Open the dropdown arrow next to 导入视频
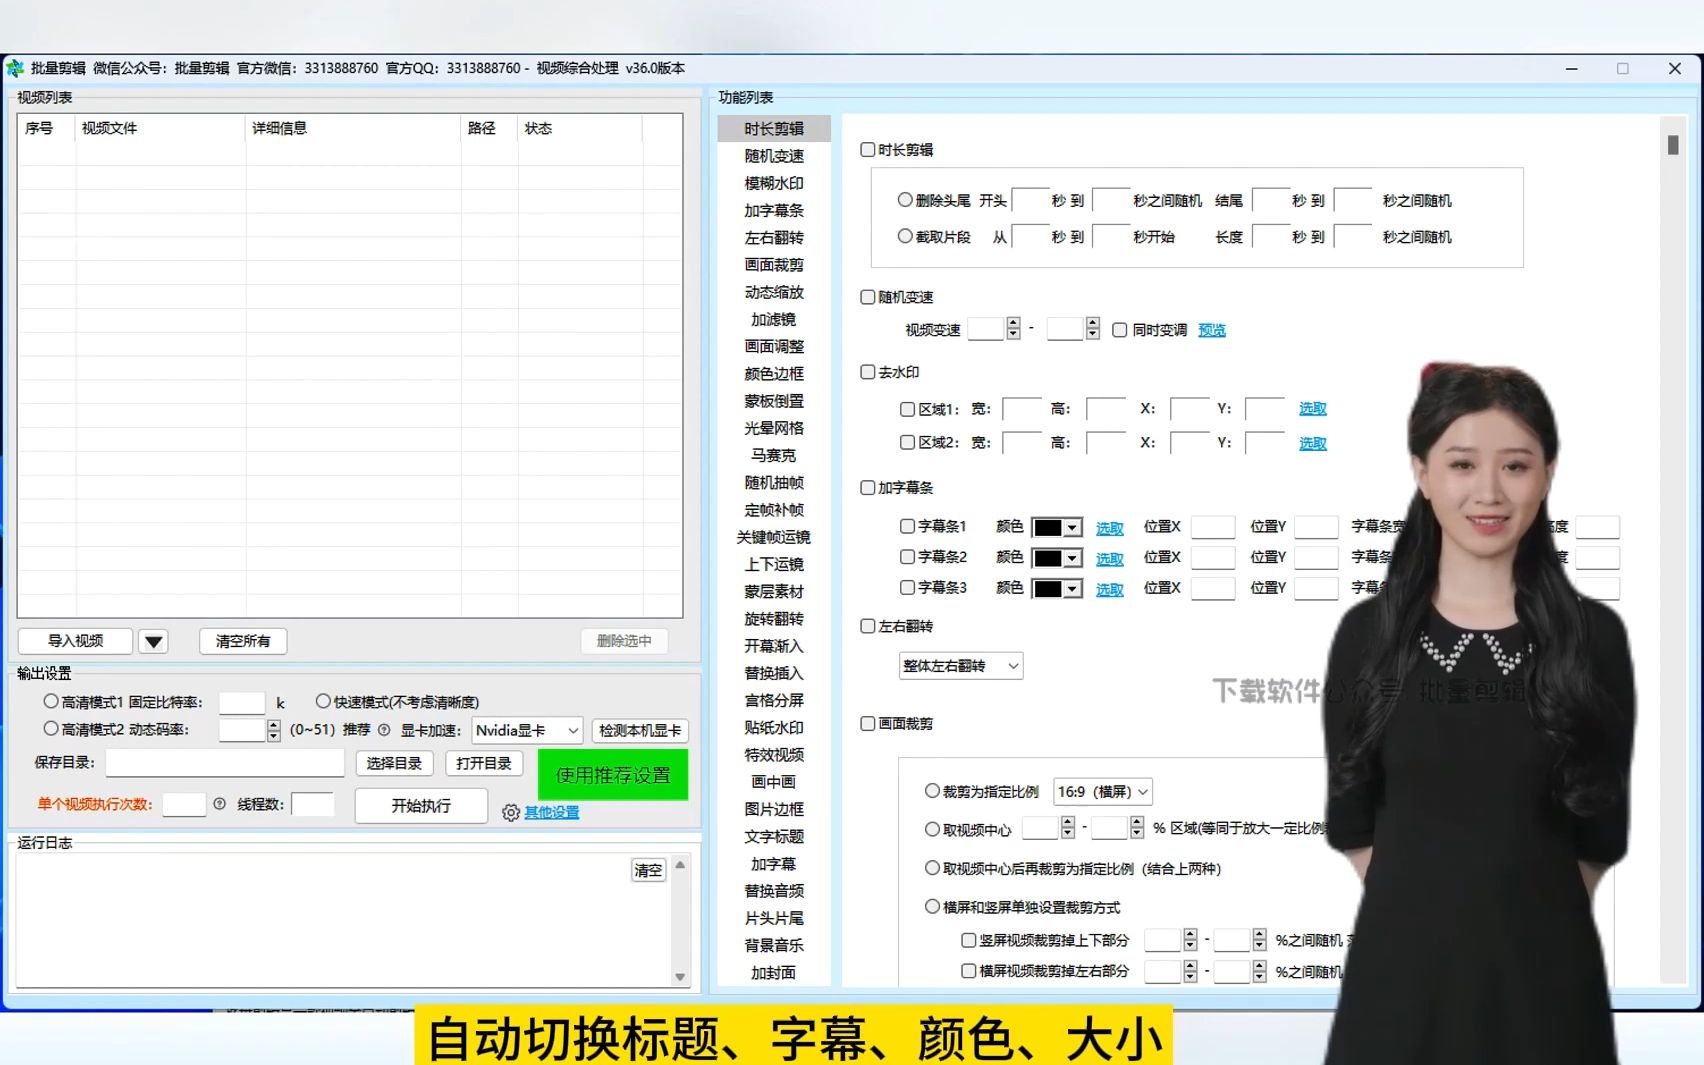1704x1065 pixels. (x=153, y=641)
